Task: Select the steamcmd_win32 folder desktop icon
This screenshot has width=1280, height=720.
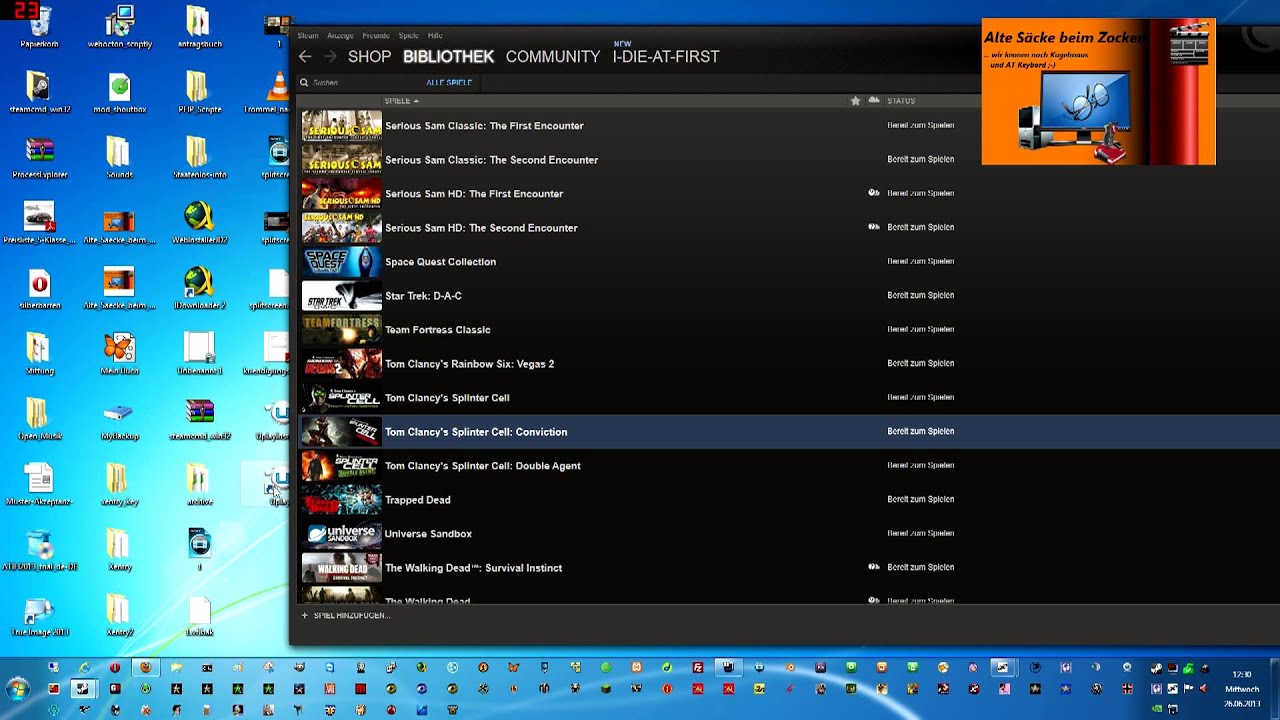Action: pyautogui.click(x=39, y=93)
